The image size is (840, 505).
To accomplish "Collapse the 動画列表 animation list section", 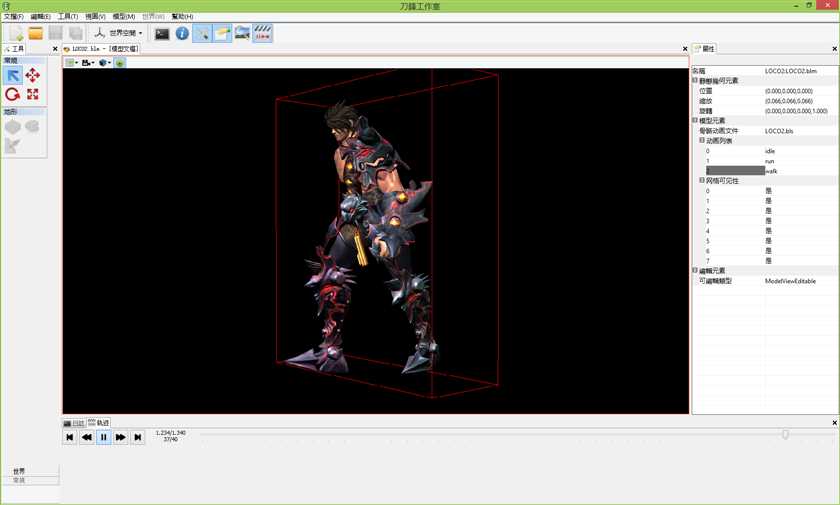I will 702,140.
